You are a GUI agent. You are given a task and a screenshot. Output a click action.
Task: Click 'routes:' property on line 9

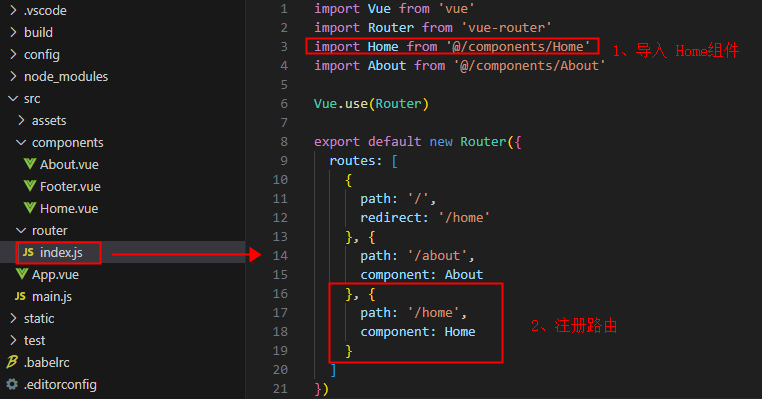point(356,161)
